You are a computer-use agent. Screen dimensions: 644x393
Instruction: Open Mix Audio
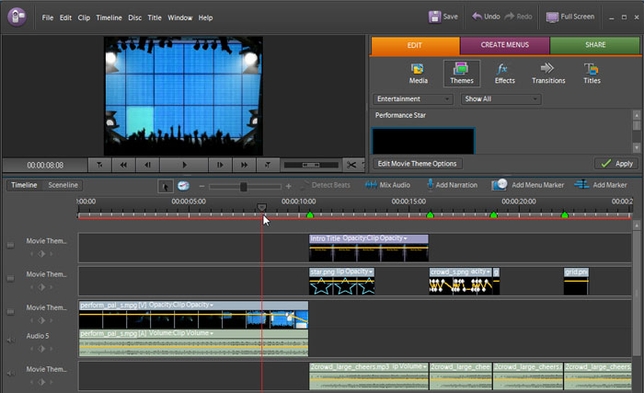388,185
